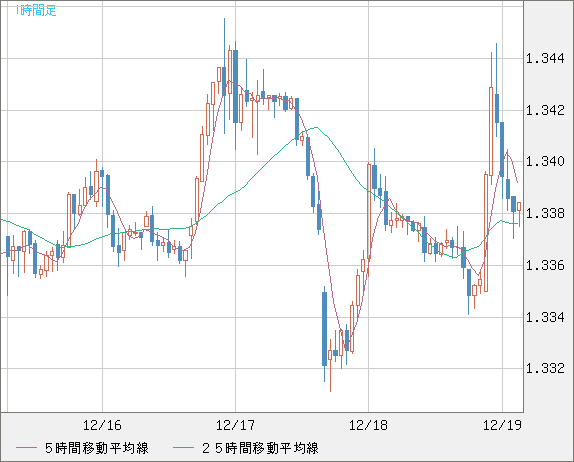Viewport: 574px width, 462px height.
Task: Click the 1.340 price axis label
Action: coord(545,161)
